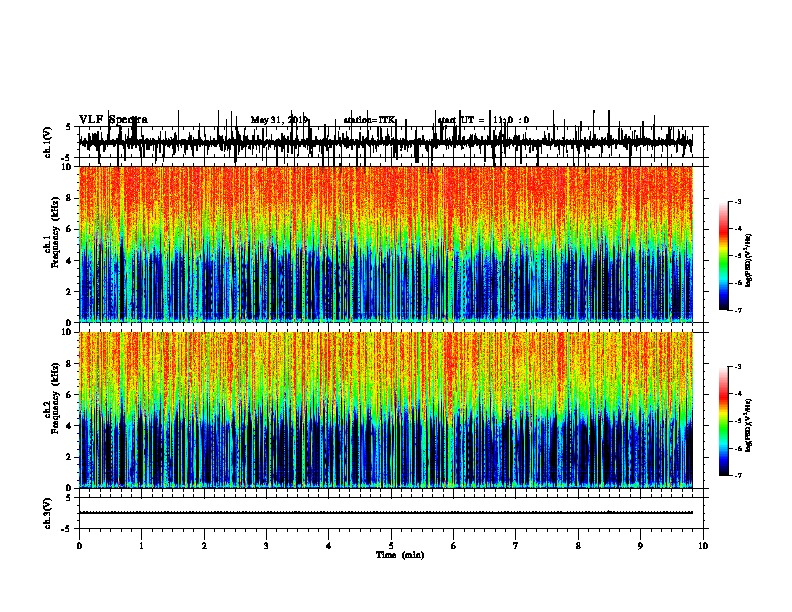Click inside the ch.2 spectrogram panel
This screenshot has height=612, width=792.
coord(386,410)
